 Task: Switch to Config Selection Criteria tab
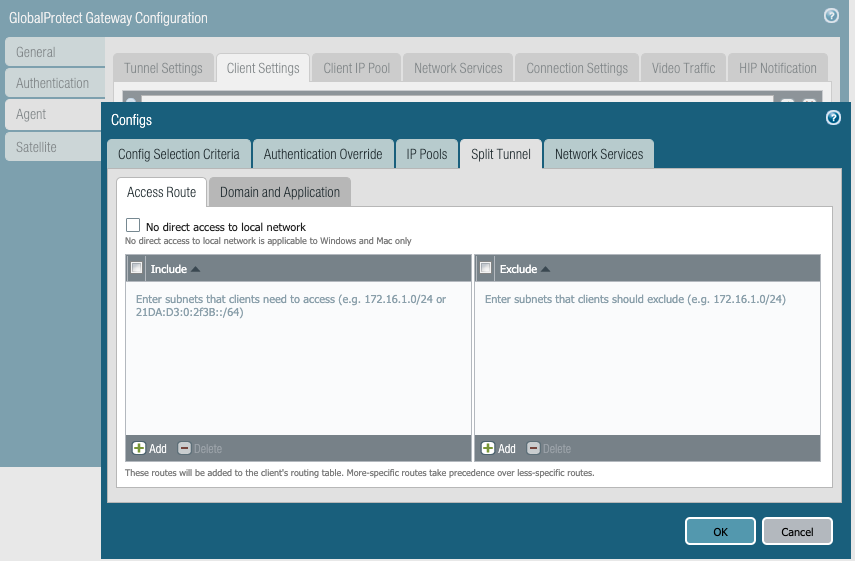179,154
